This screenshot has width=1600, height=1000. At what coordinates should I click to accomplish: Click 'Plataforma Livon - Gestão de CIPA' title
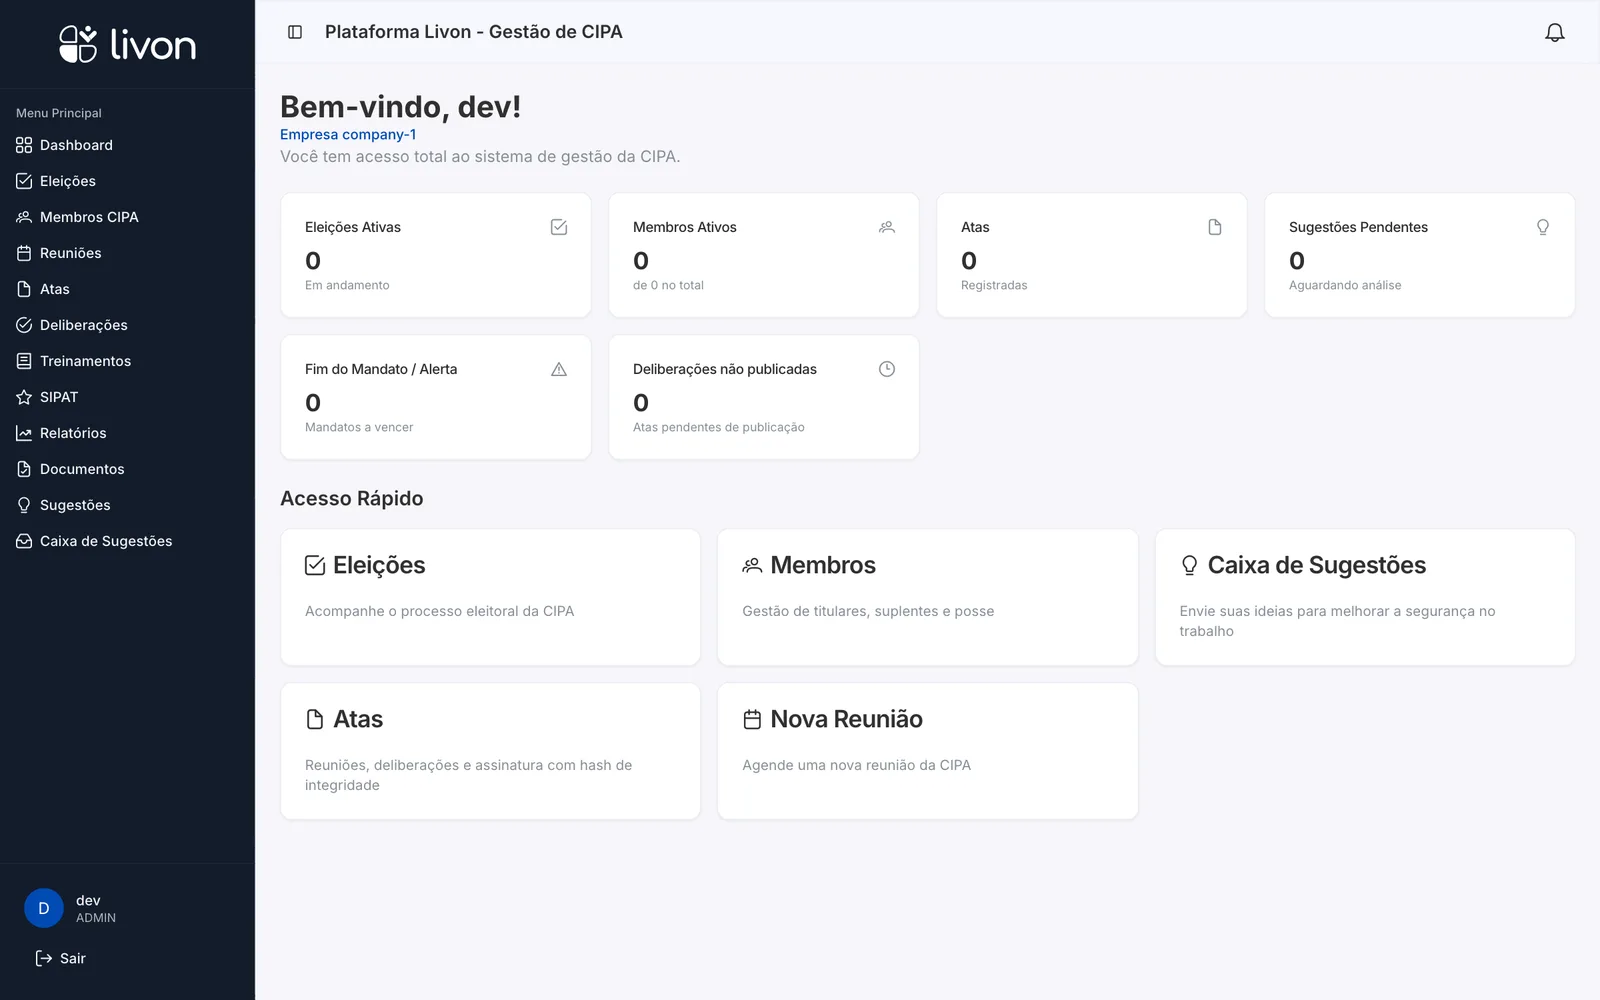coord(473,32)
